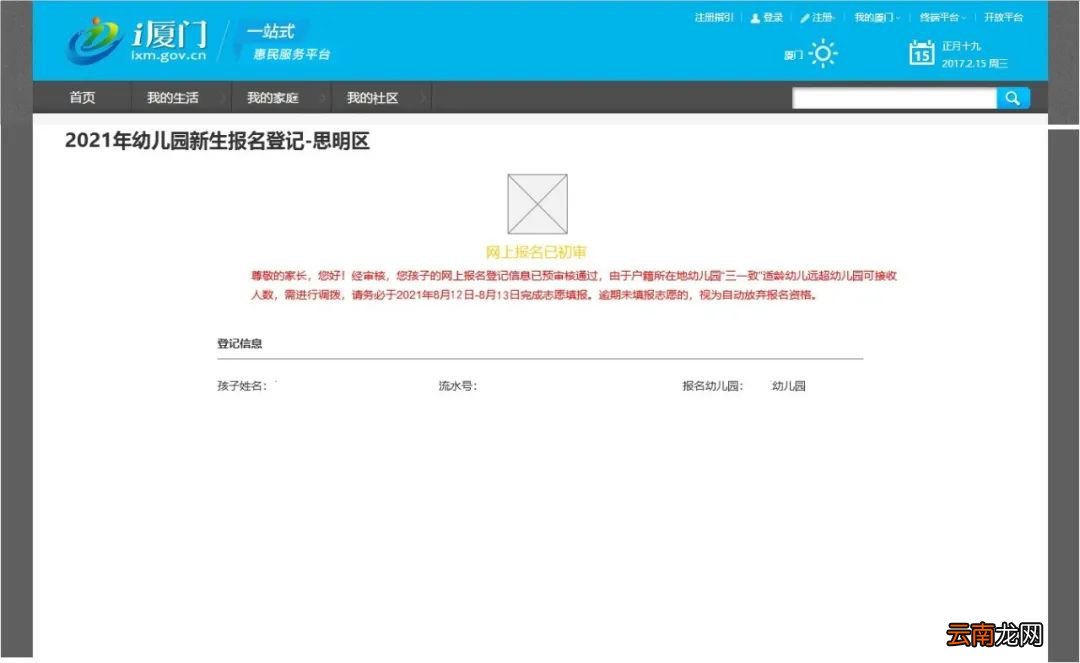This screenshot has width=1080, height=663.
Task: Open the 我的社区 nav menu
Action: tap(372, 98)
